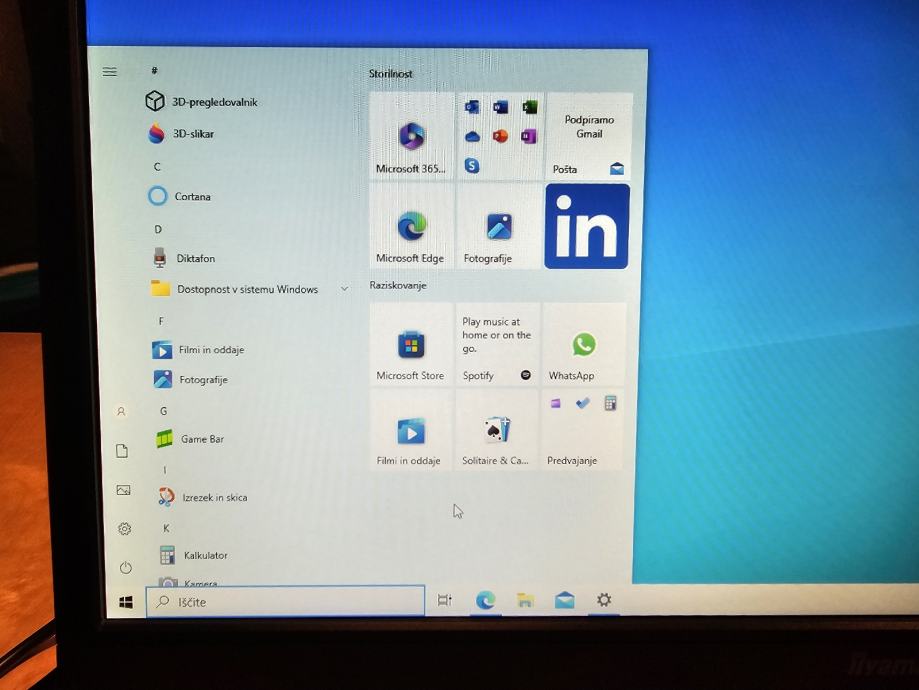Open Pictures from the Start sidebar

pyautogui.click(x=123, y=490)
